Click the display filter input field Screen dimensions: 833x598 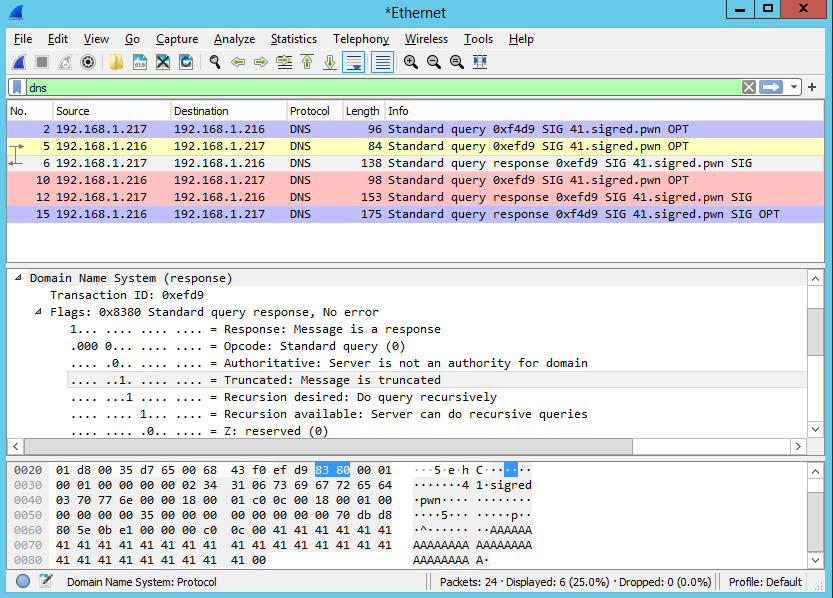pos(382,87)
